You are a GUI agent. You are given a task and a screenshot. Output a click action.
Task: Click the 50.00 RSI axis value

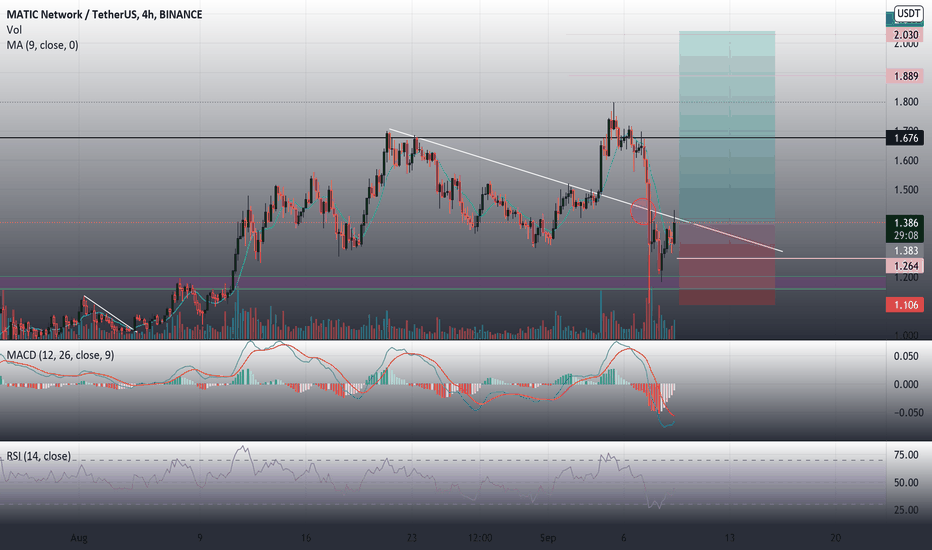(906, 483)
